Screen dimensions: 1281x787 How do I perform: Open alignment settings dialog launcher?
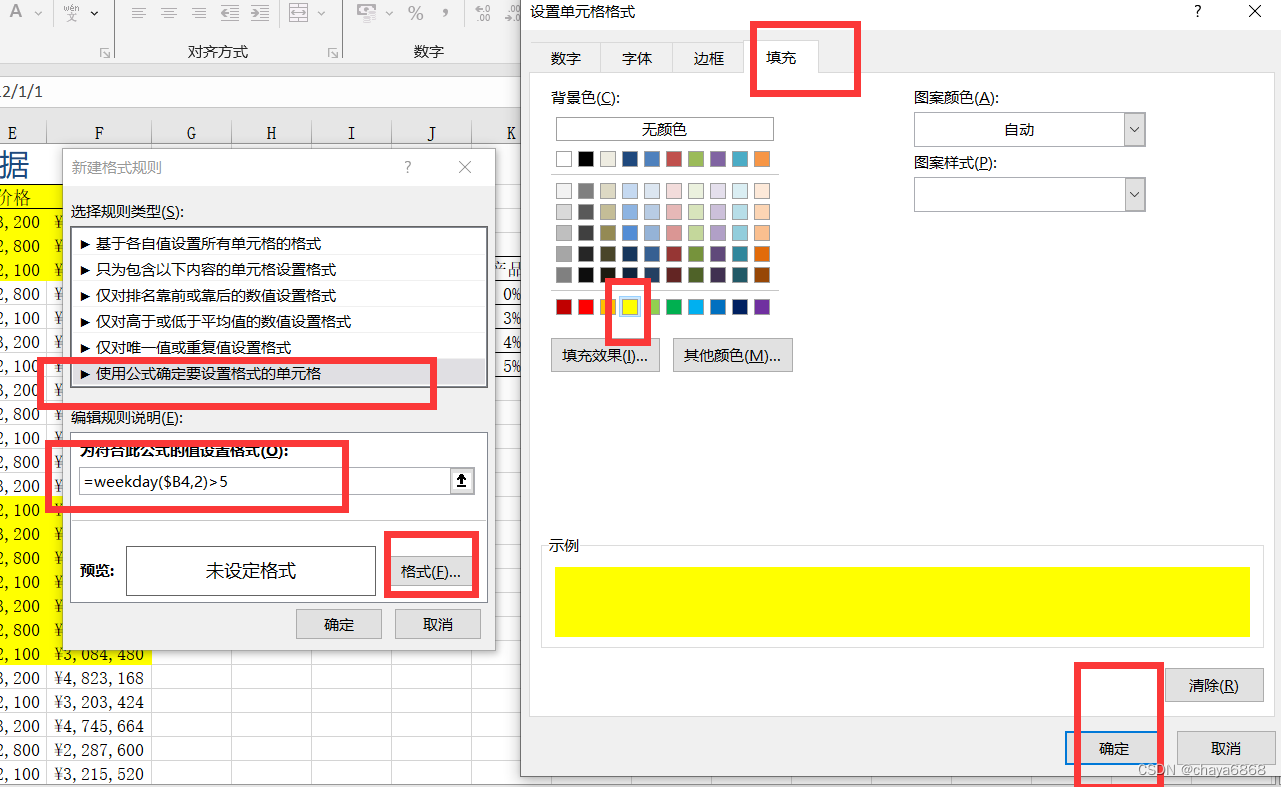tap(104, 52)
